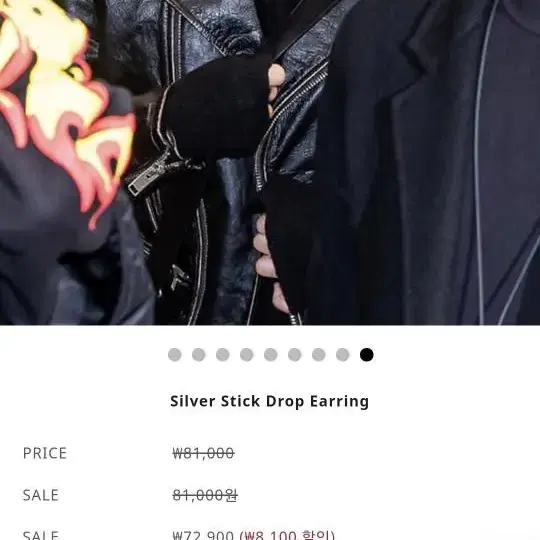Click the active black ninth dot
Viewport: 540px width, 540px height.
point(367,355)
